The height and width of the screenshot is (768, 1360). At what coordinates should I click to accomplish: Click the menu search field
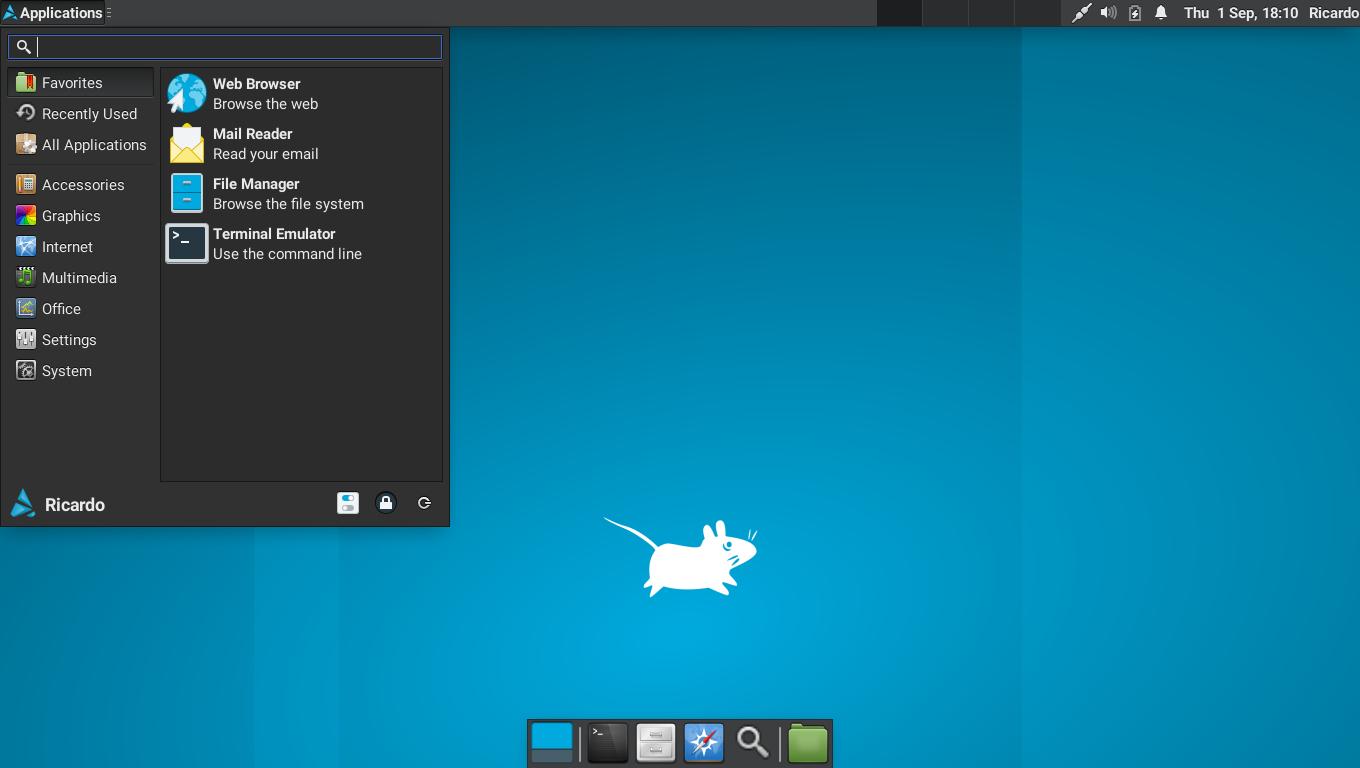click(225, 47)
